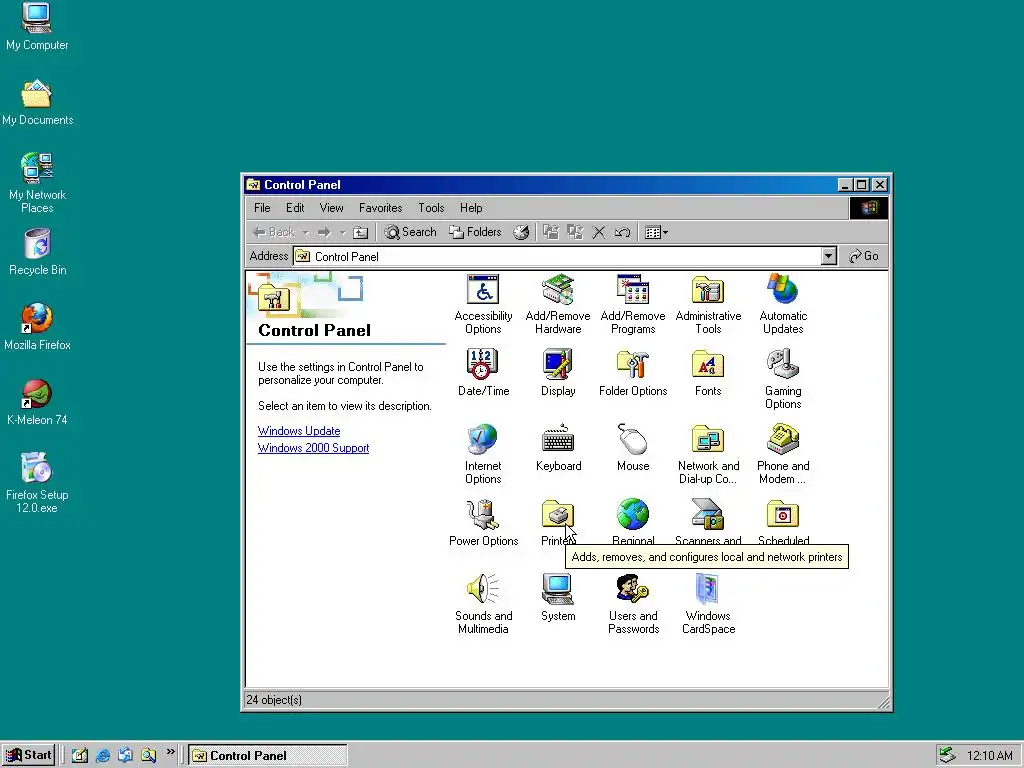Click the system tray network icon
This screenshot has height=768, width=1024.
(x=947, y=755)
